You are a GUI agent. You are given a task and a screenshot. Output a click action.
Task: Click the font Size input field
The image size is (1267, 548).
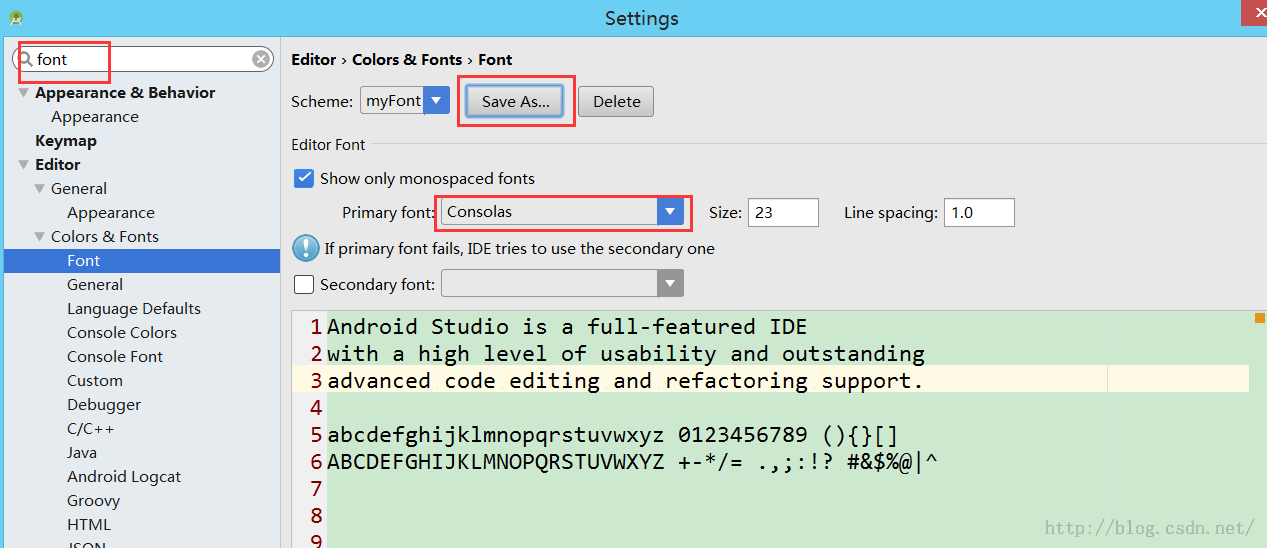[783, 212]
